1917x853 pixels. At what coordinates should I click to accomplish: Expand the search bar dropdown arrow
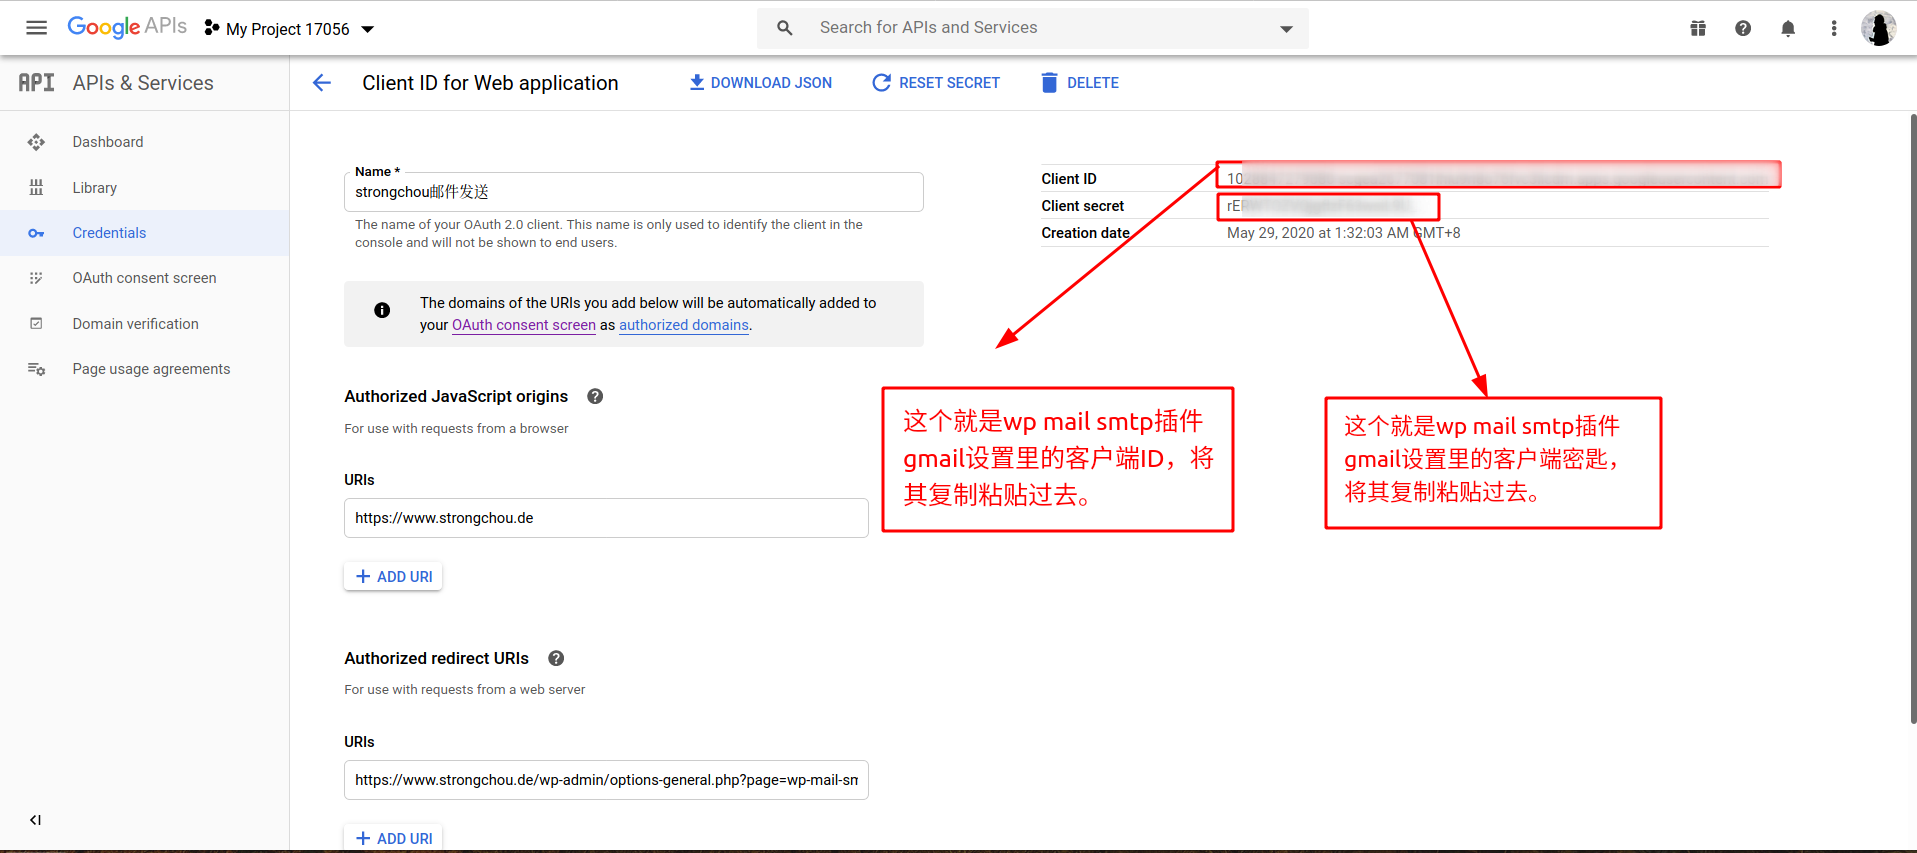(1286, 29)
